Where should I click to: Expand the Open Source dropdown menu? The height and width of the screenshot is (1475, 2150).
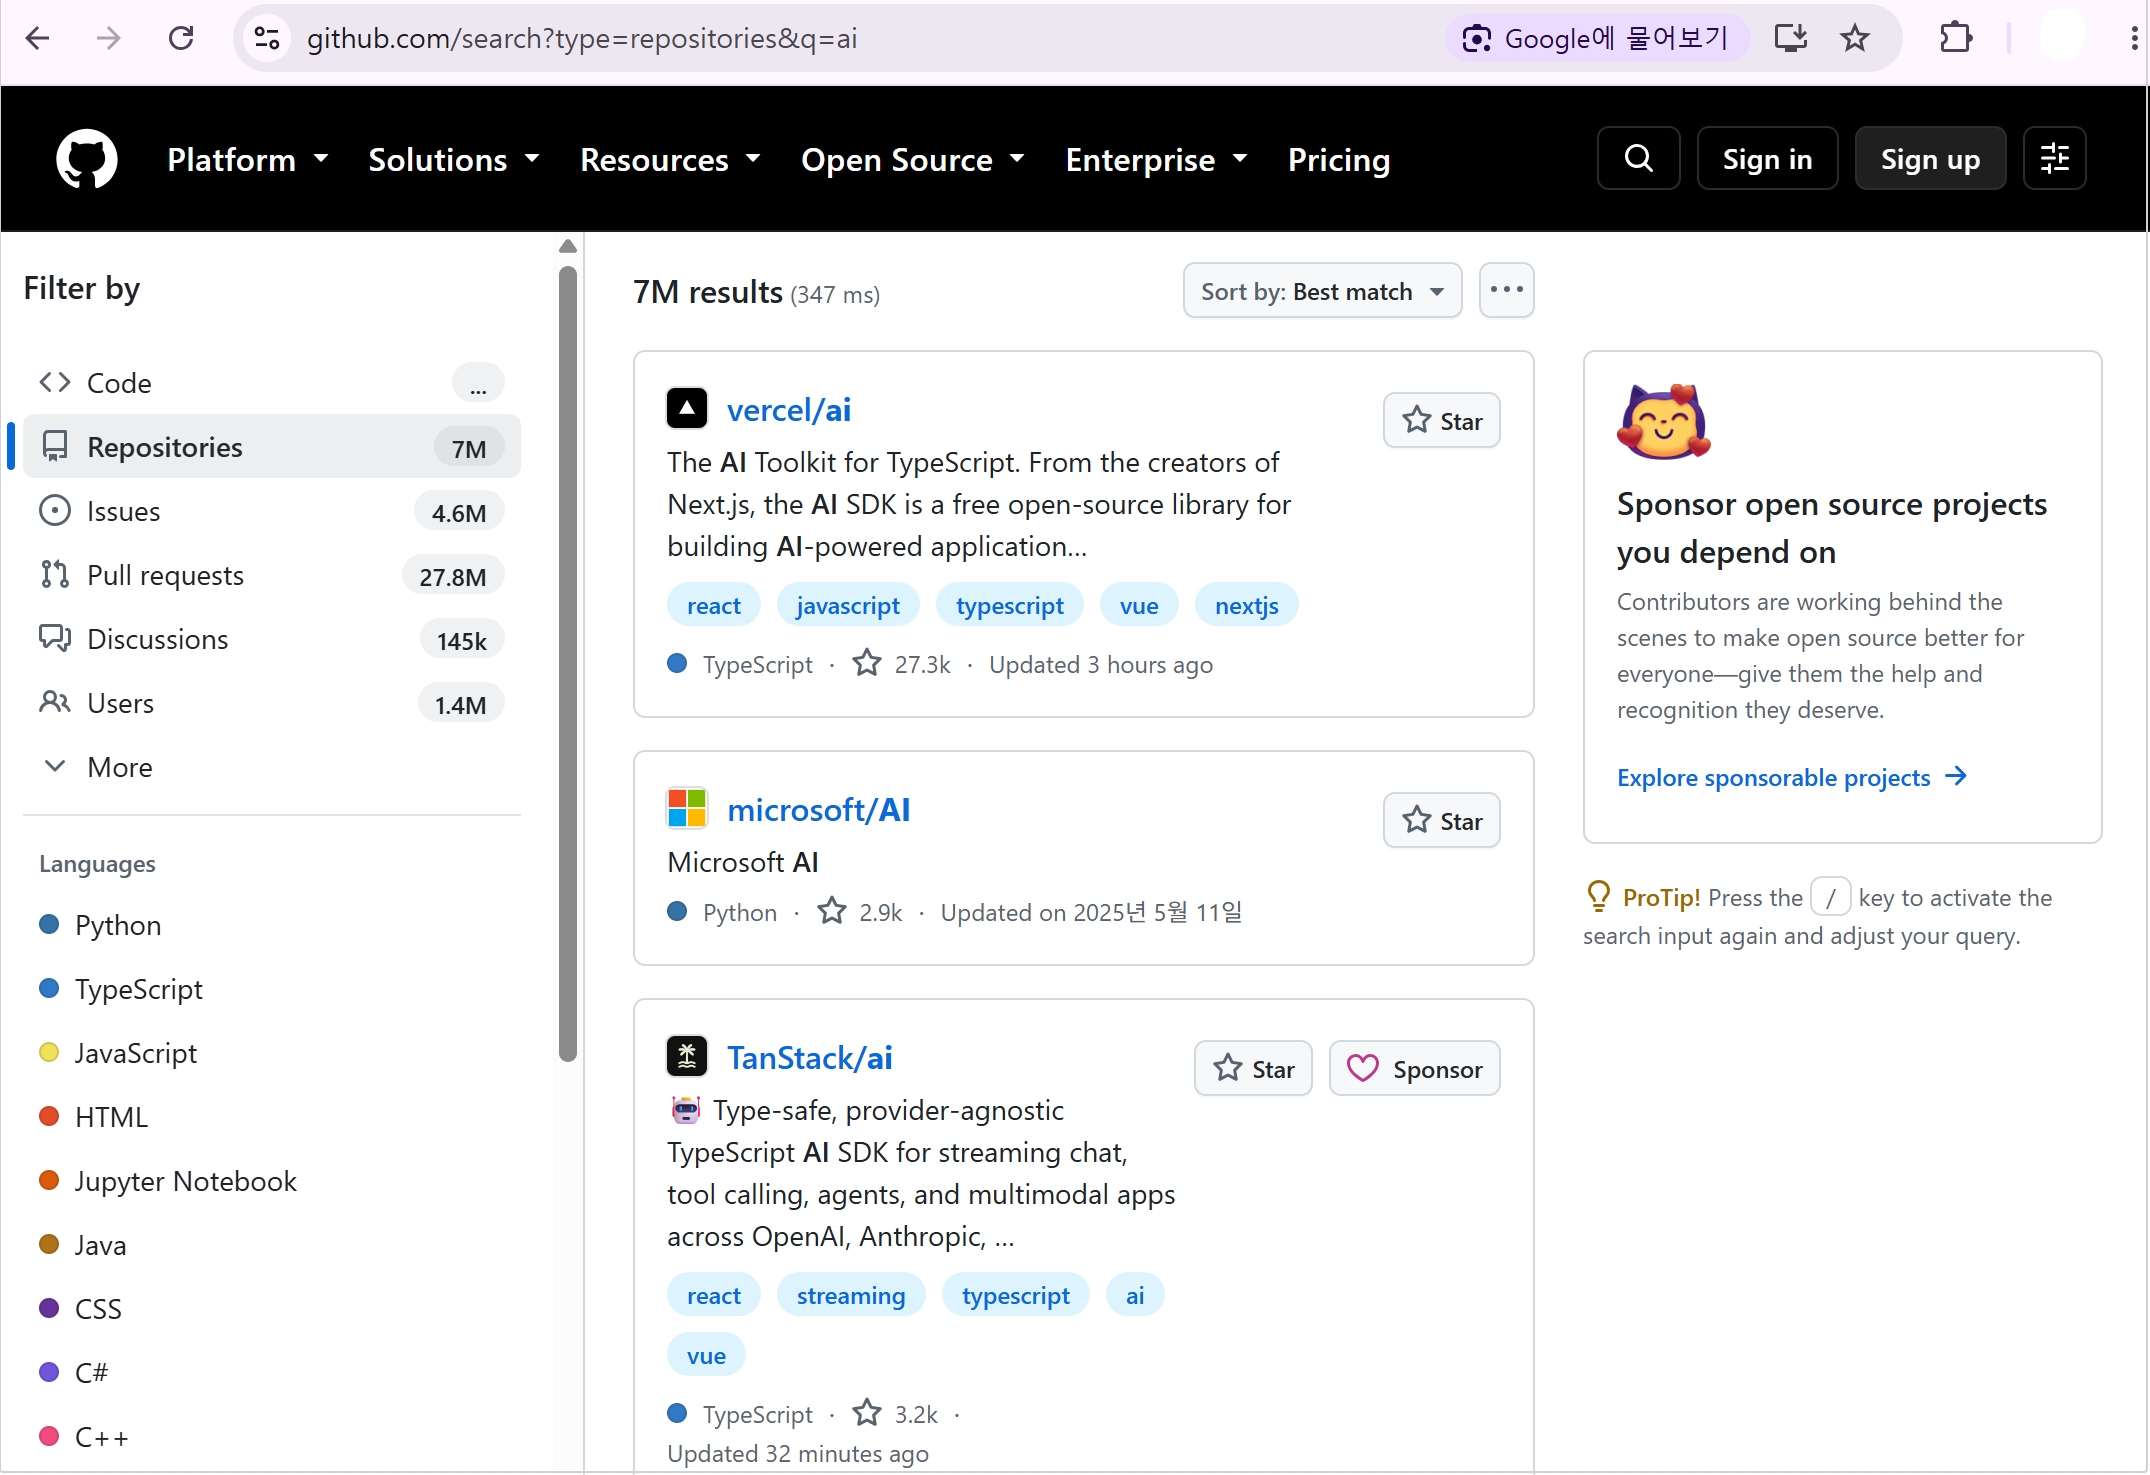[913, 160]
